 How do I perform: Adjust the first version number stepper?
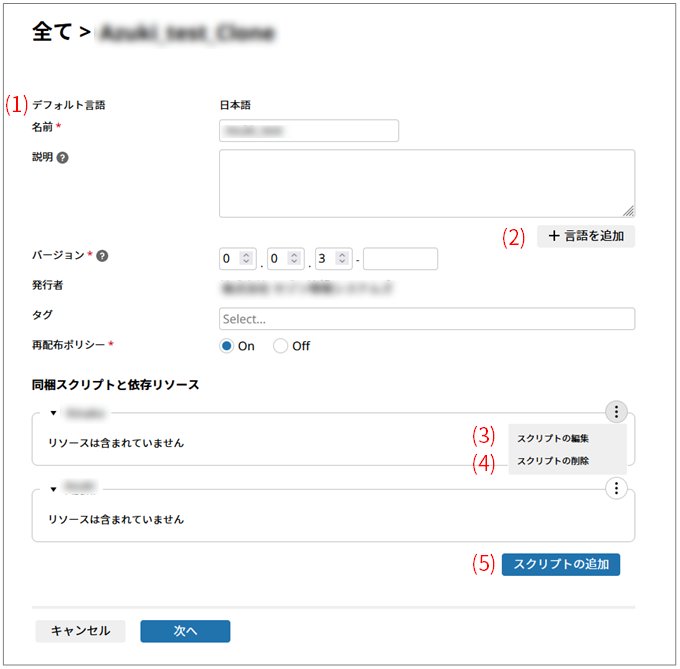[x=248, y=259]
